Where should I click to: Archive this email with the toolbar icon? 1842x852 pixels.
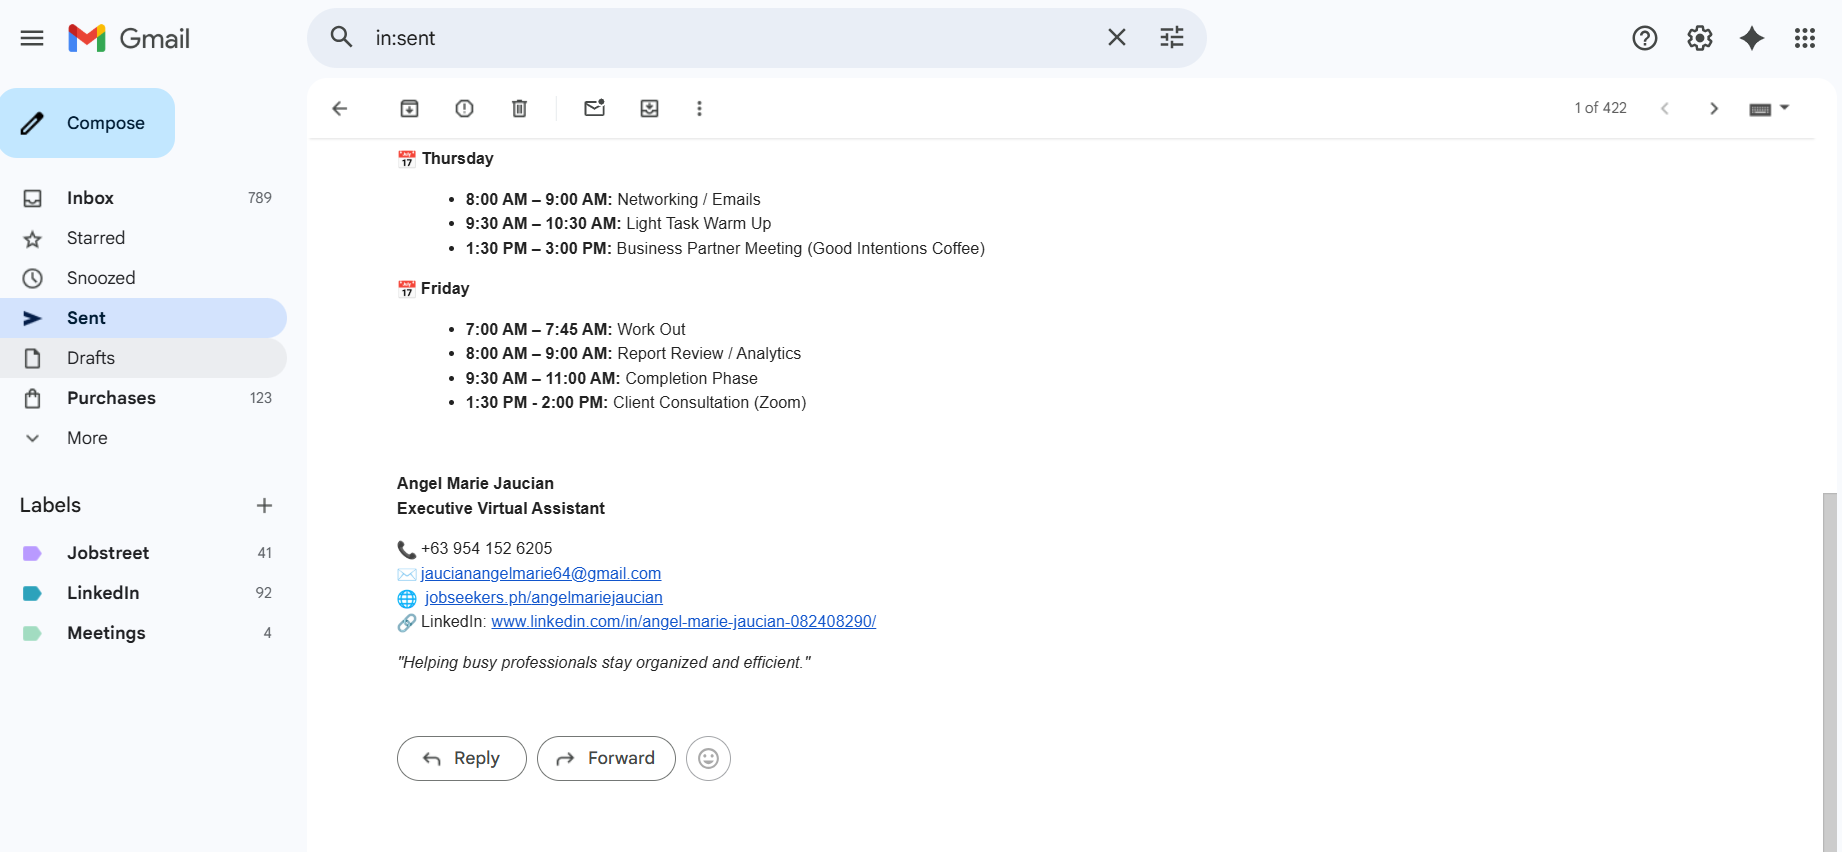[x=410, y=108]
